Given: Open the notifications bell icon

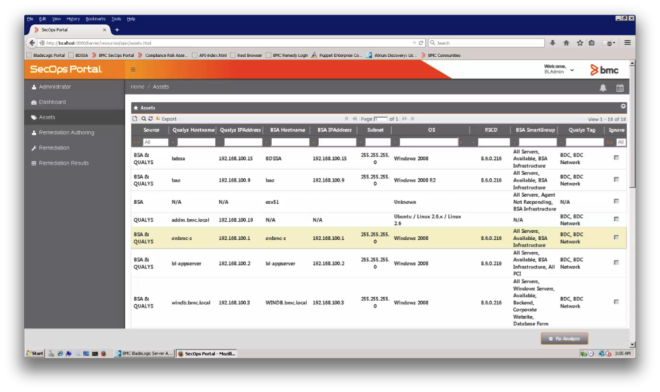Looking at the screenshot, I should click(603, 88).
